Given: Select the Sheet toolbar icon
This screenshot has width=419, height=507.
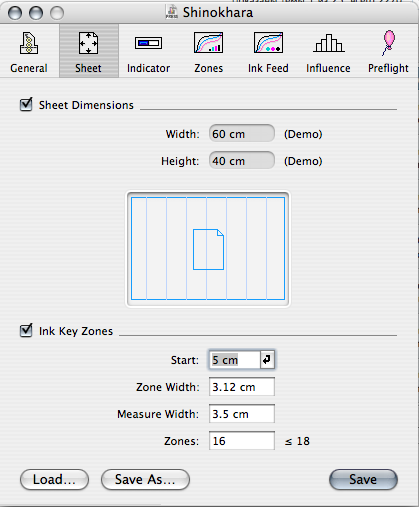Looking at the screenshot, I should [x=89, y=52].
